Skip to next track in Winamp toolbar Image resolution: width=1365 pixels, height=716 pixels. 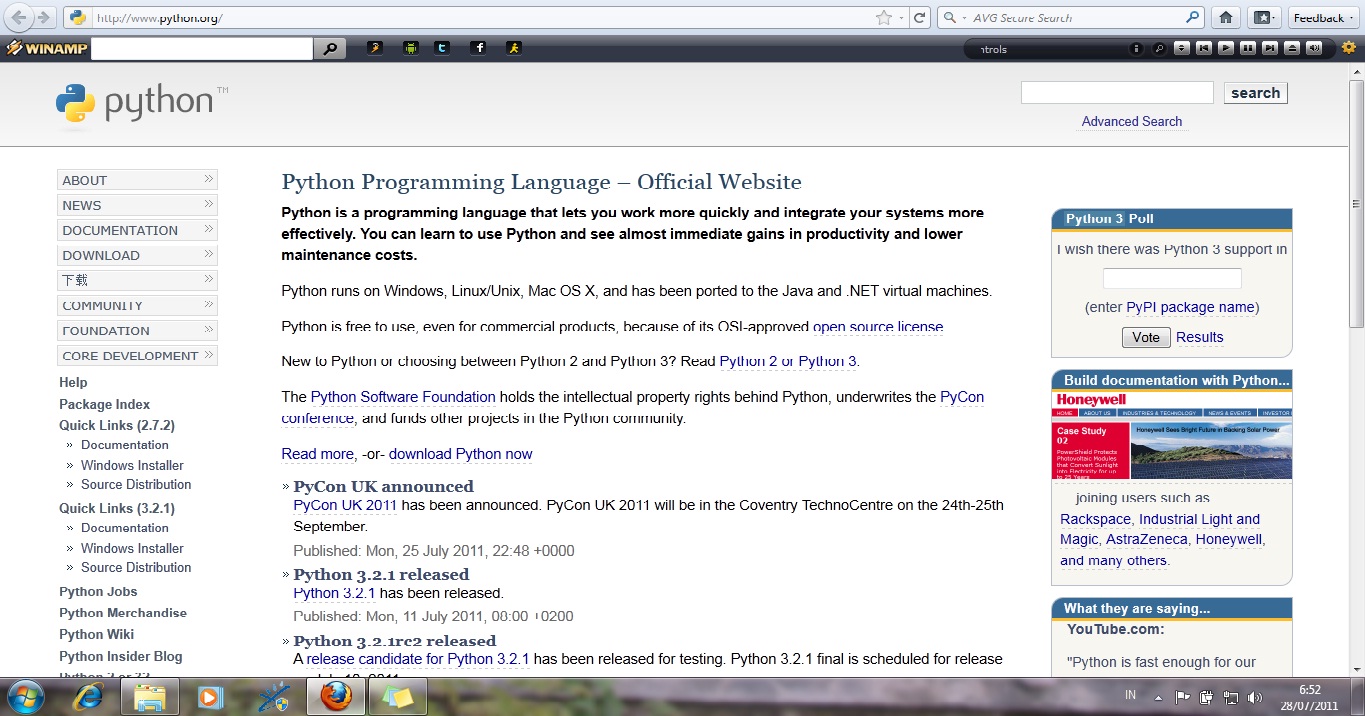tap(1270, 48)
